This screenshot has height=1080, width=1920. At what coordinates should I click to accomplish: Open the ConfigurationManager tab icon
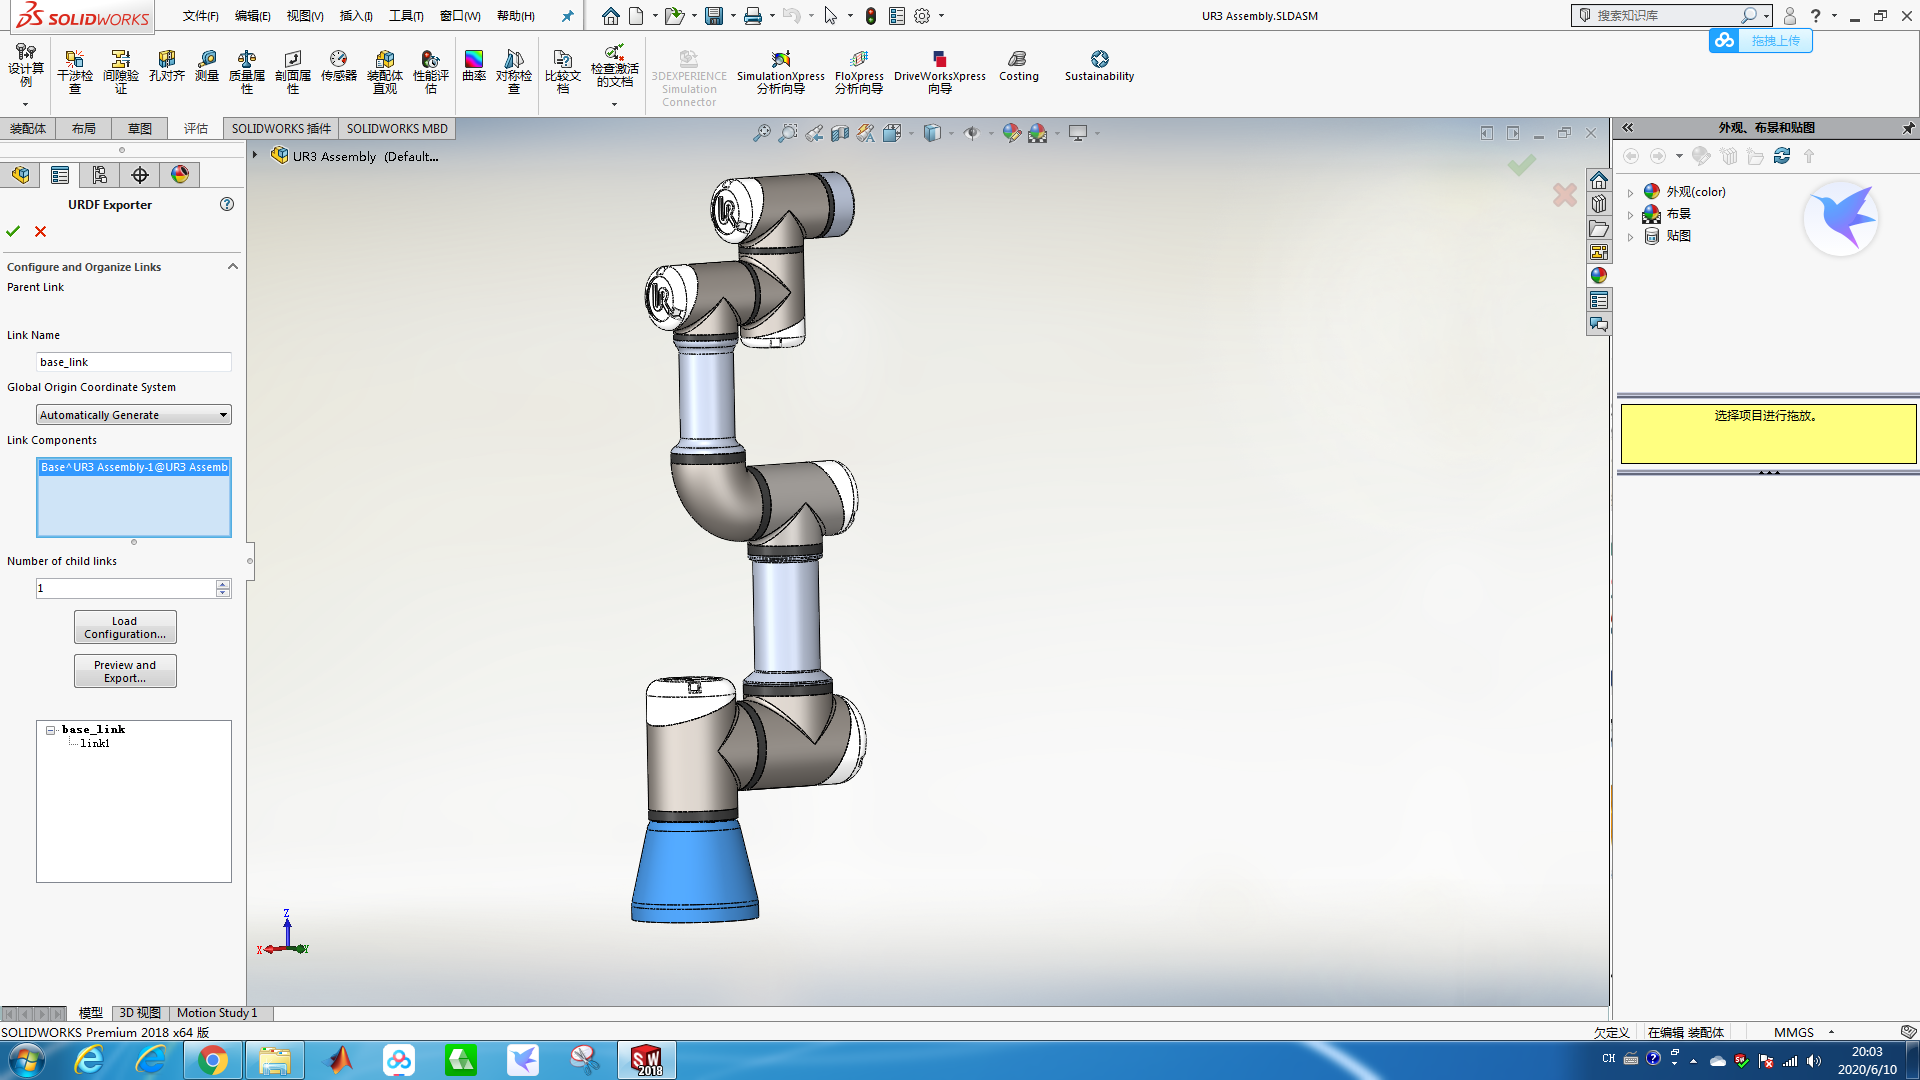tap(100, 175)
